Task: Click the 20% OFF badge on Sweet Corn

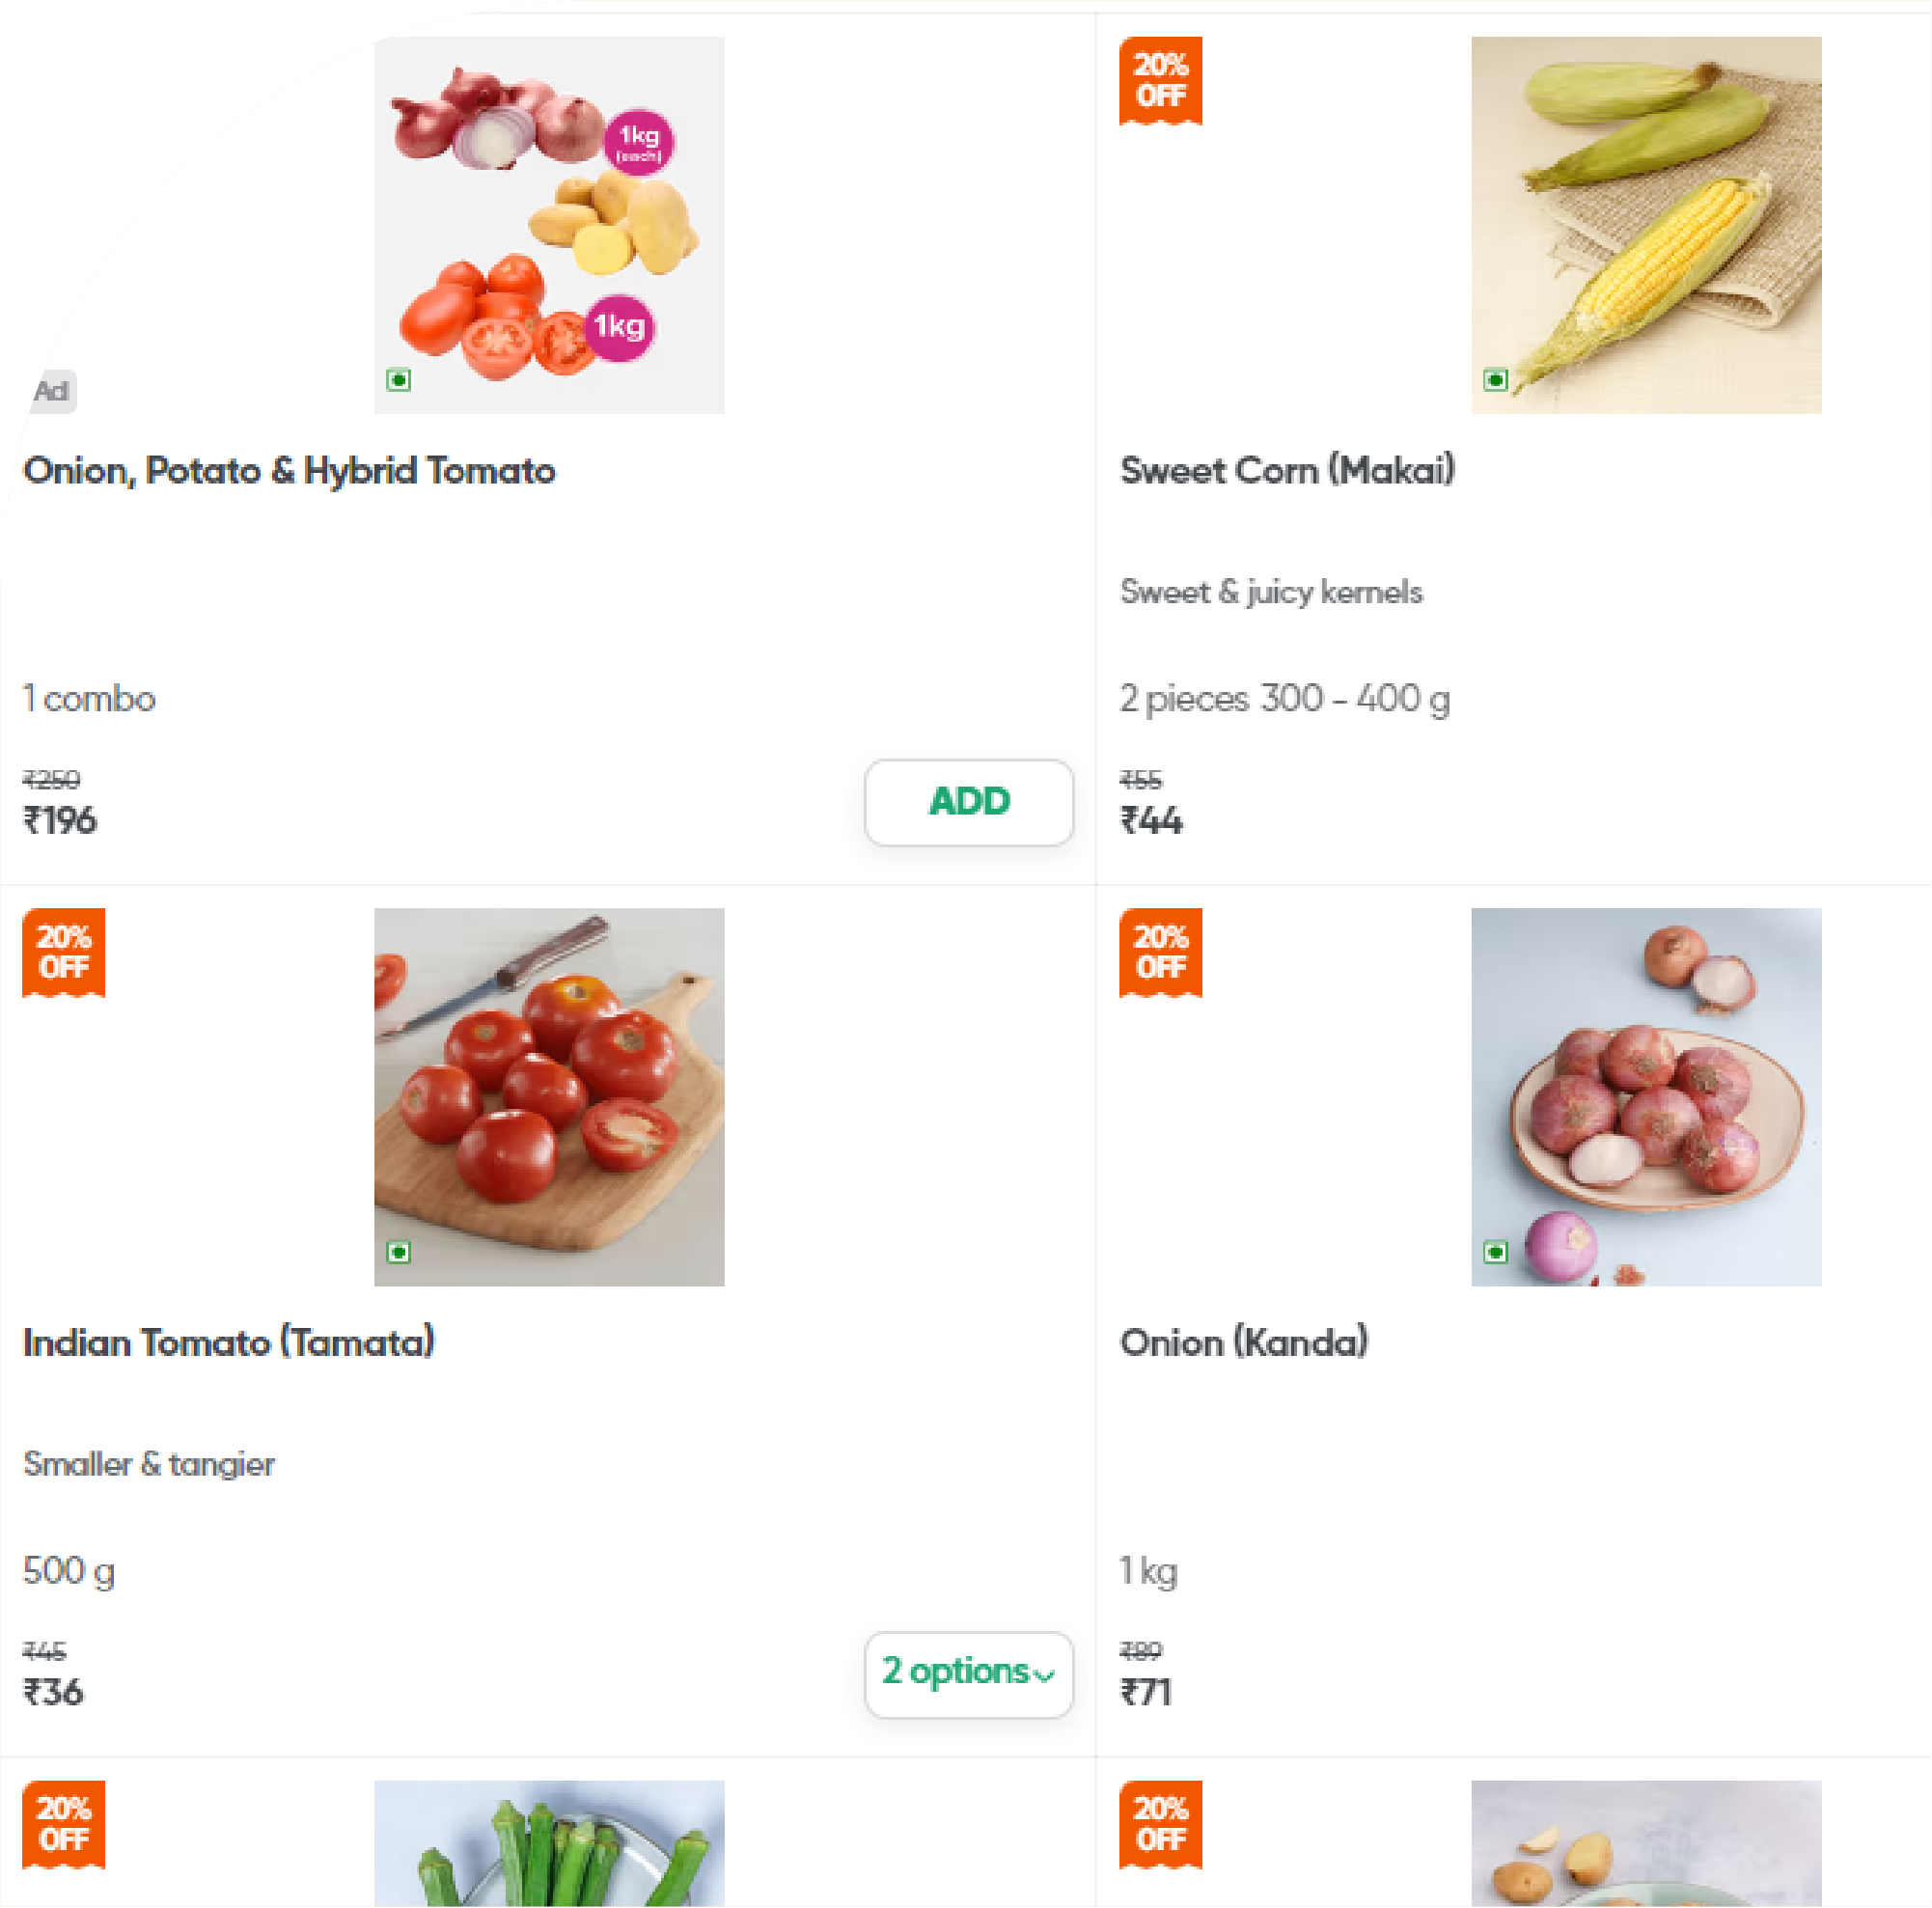Action: pos(1160,80)
